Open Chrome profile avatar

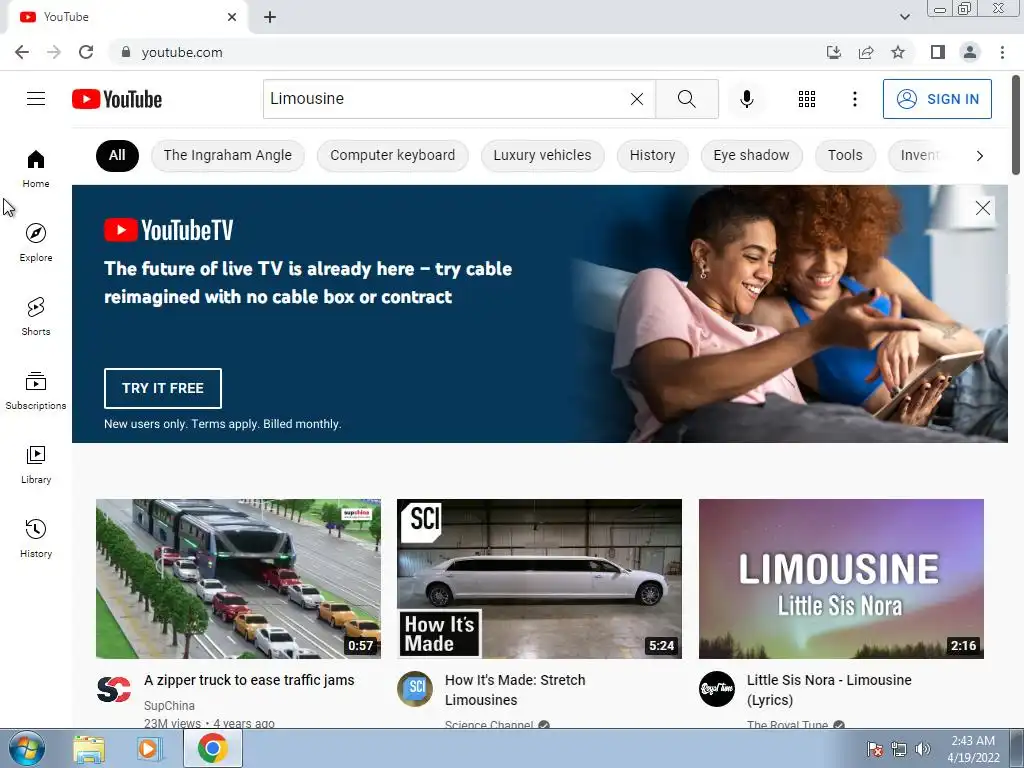coord(970,52)
